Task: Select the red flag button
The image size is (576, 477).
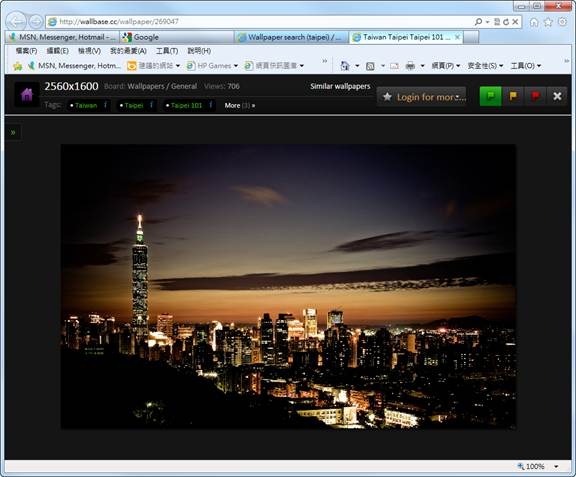Action: point(535,96)
